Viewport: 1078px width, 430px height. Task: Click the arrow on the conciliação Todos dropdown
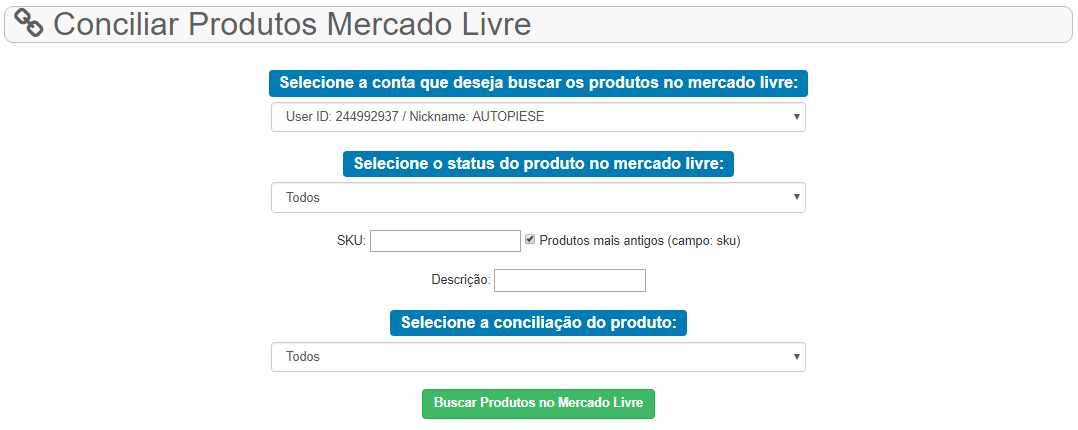click(796, 357)
